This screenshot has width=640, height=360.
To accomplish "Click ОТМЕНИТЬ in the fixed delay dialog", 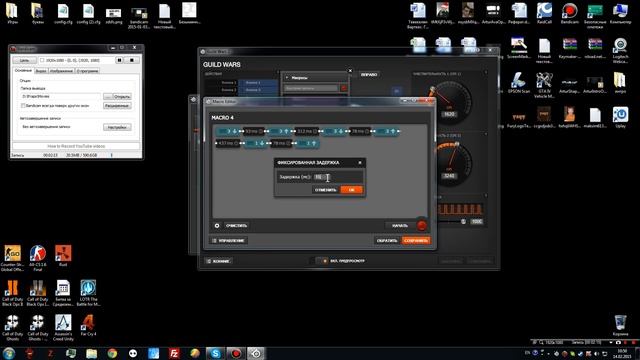I will pos(326,190).
